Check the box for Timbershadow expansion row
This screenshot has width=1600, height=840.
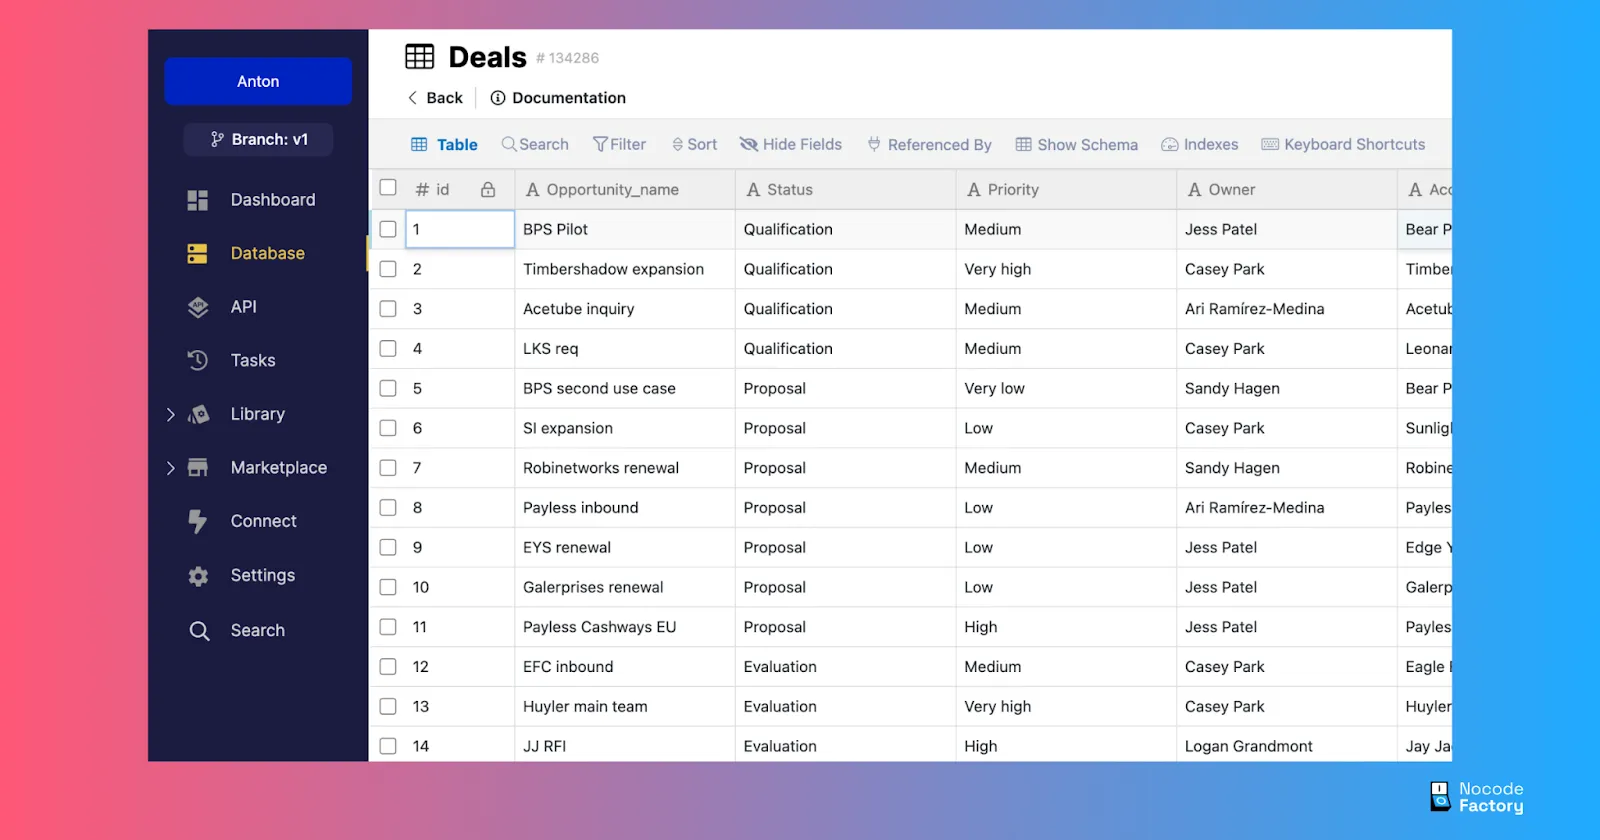coord(388,269)
